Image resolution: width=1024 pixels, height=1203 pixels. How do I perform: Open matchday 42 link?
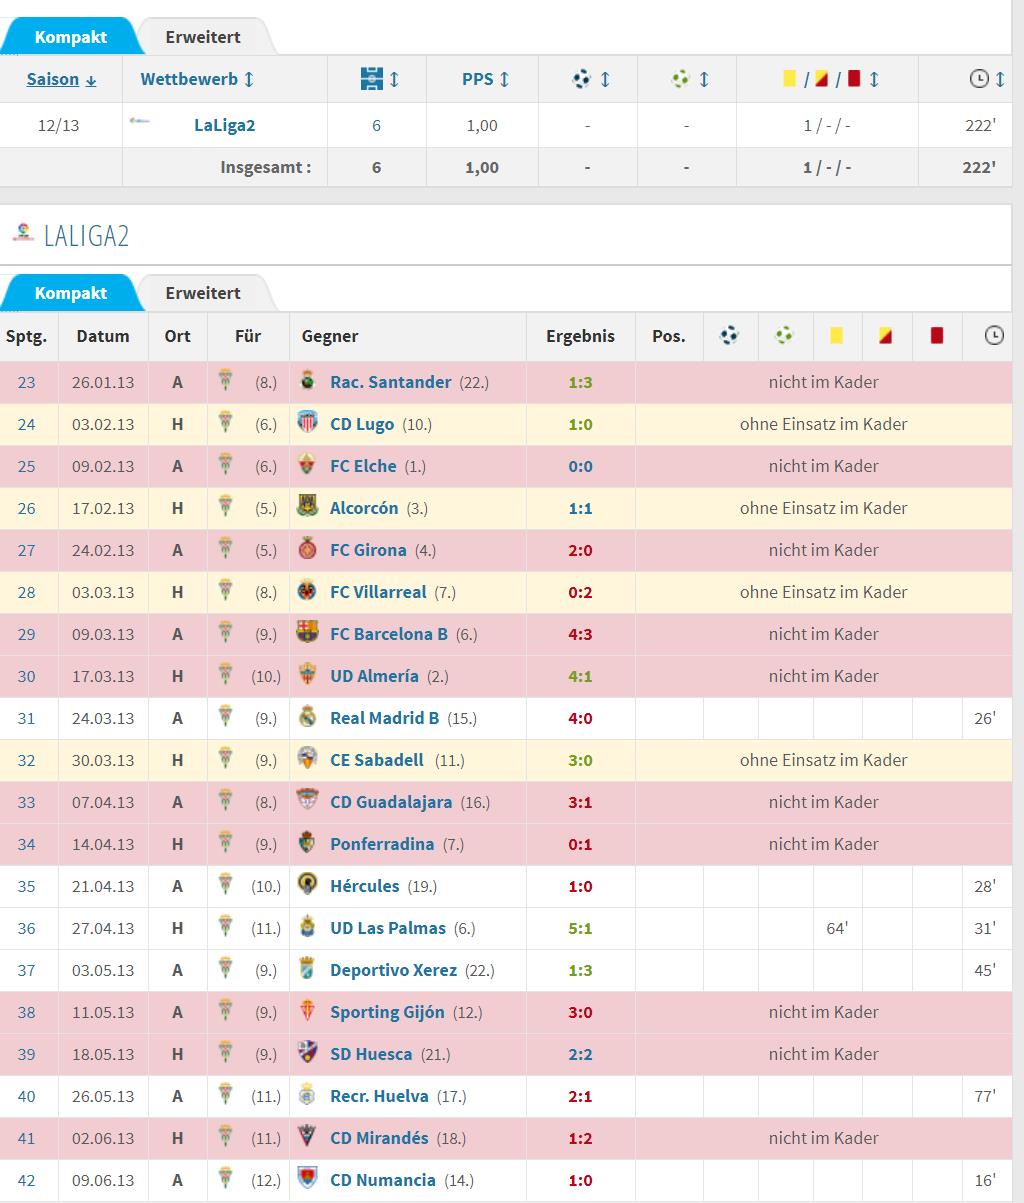(x=26, y=1180)
